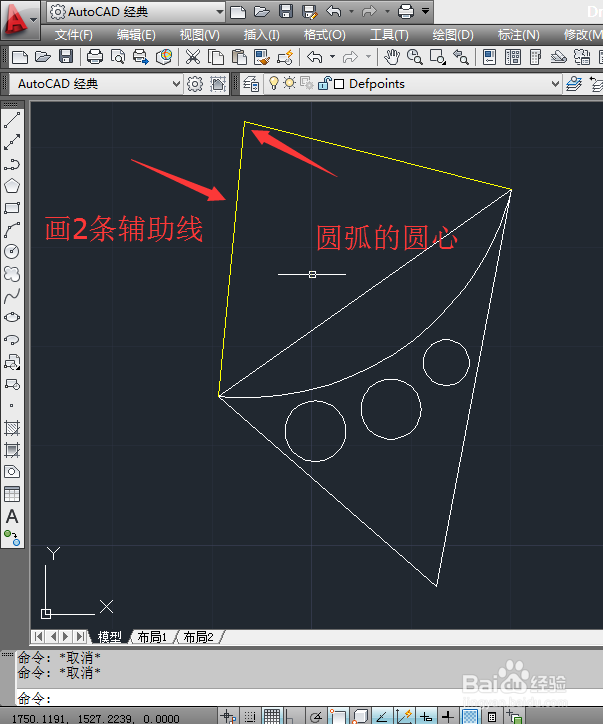The height and width of the screenshot is (724, 603).
Task: Expand quick access undo dropdown arrow
Action: [x=351, y=11]
